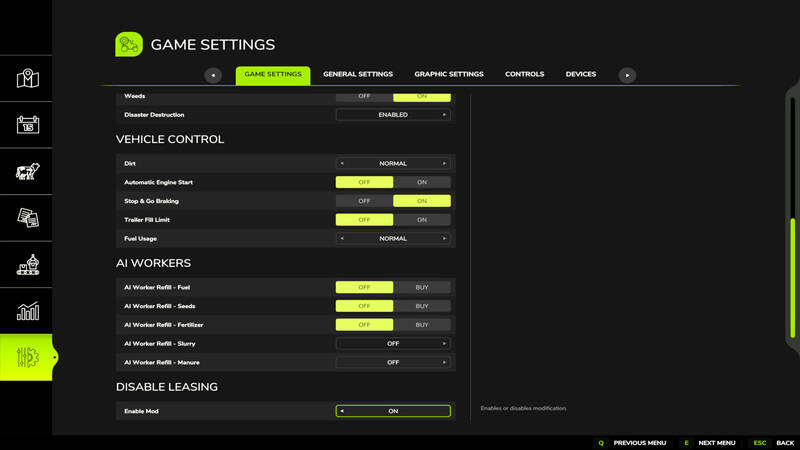This screenshot has width=800, height=450.
Task: Open the statistics bar chart icon
Action: (28, 311)
